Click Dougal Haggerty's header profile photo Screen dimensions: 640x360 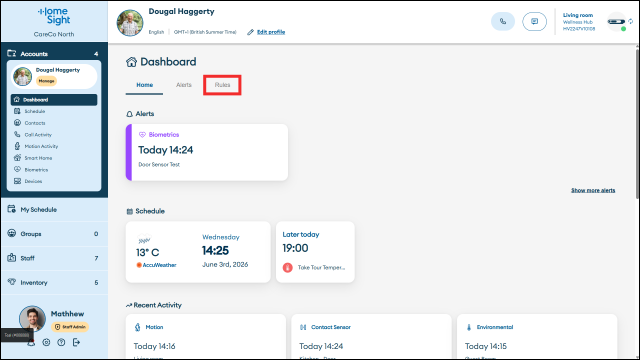pyautogui.click(x=130, y=23)
